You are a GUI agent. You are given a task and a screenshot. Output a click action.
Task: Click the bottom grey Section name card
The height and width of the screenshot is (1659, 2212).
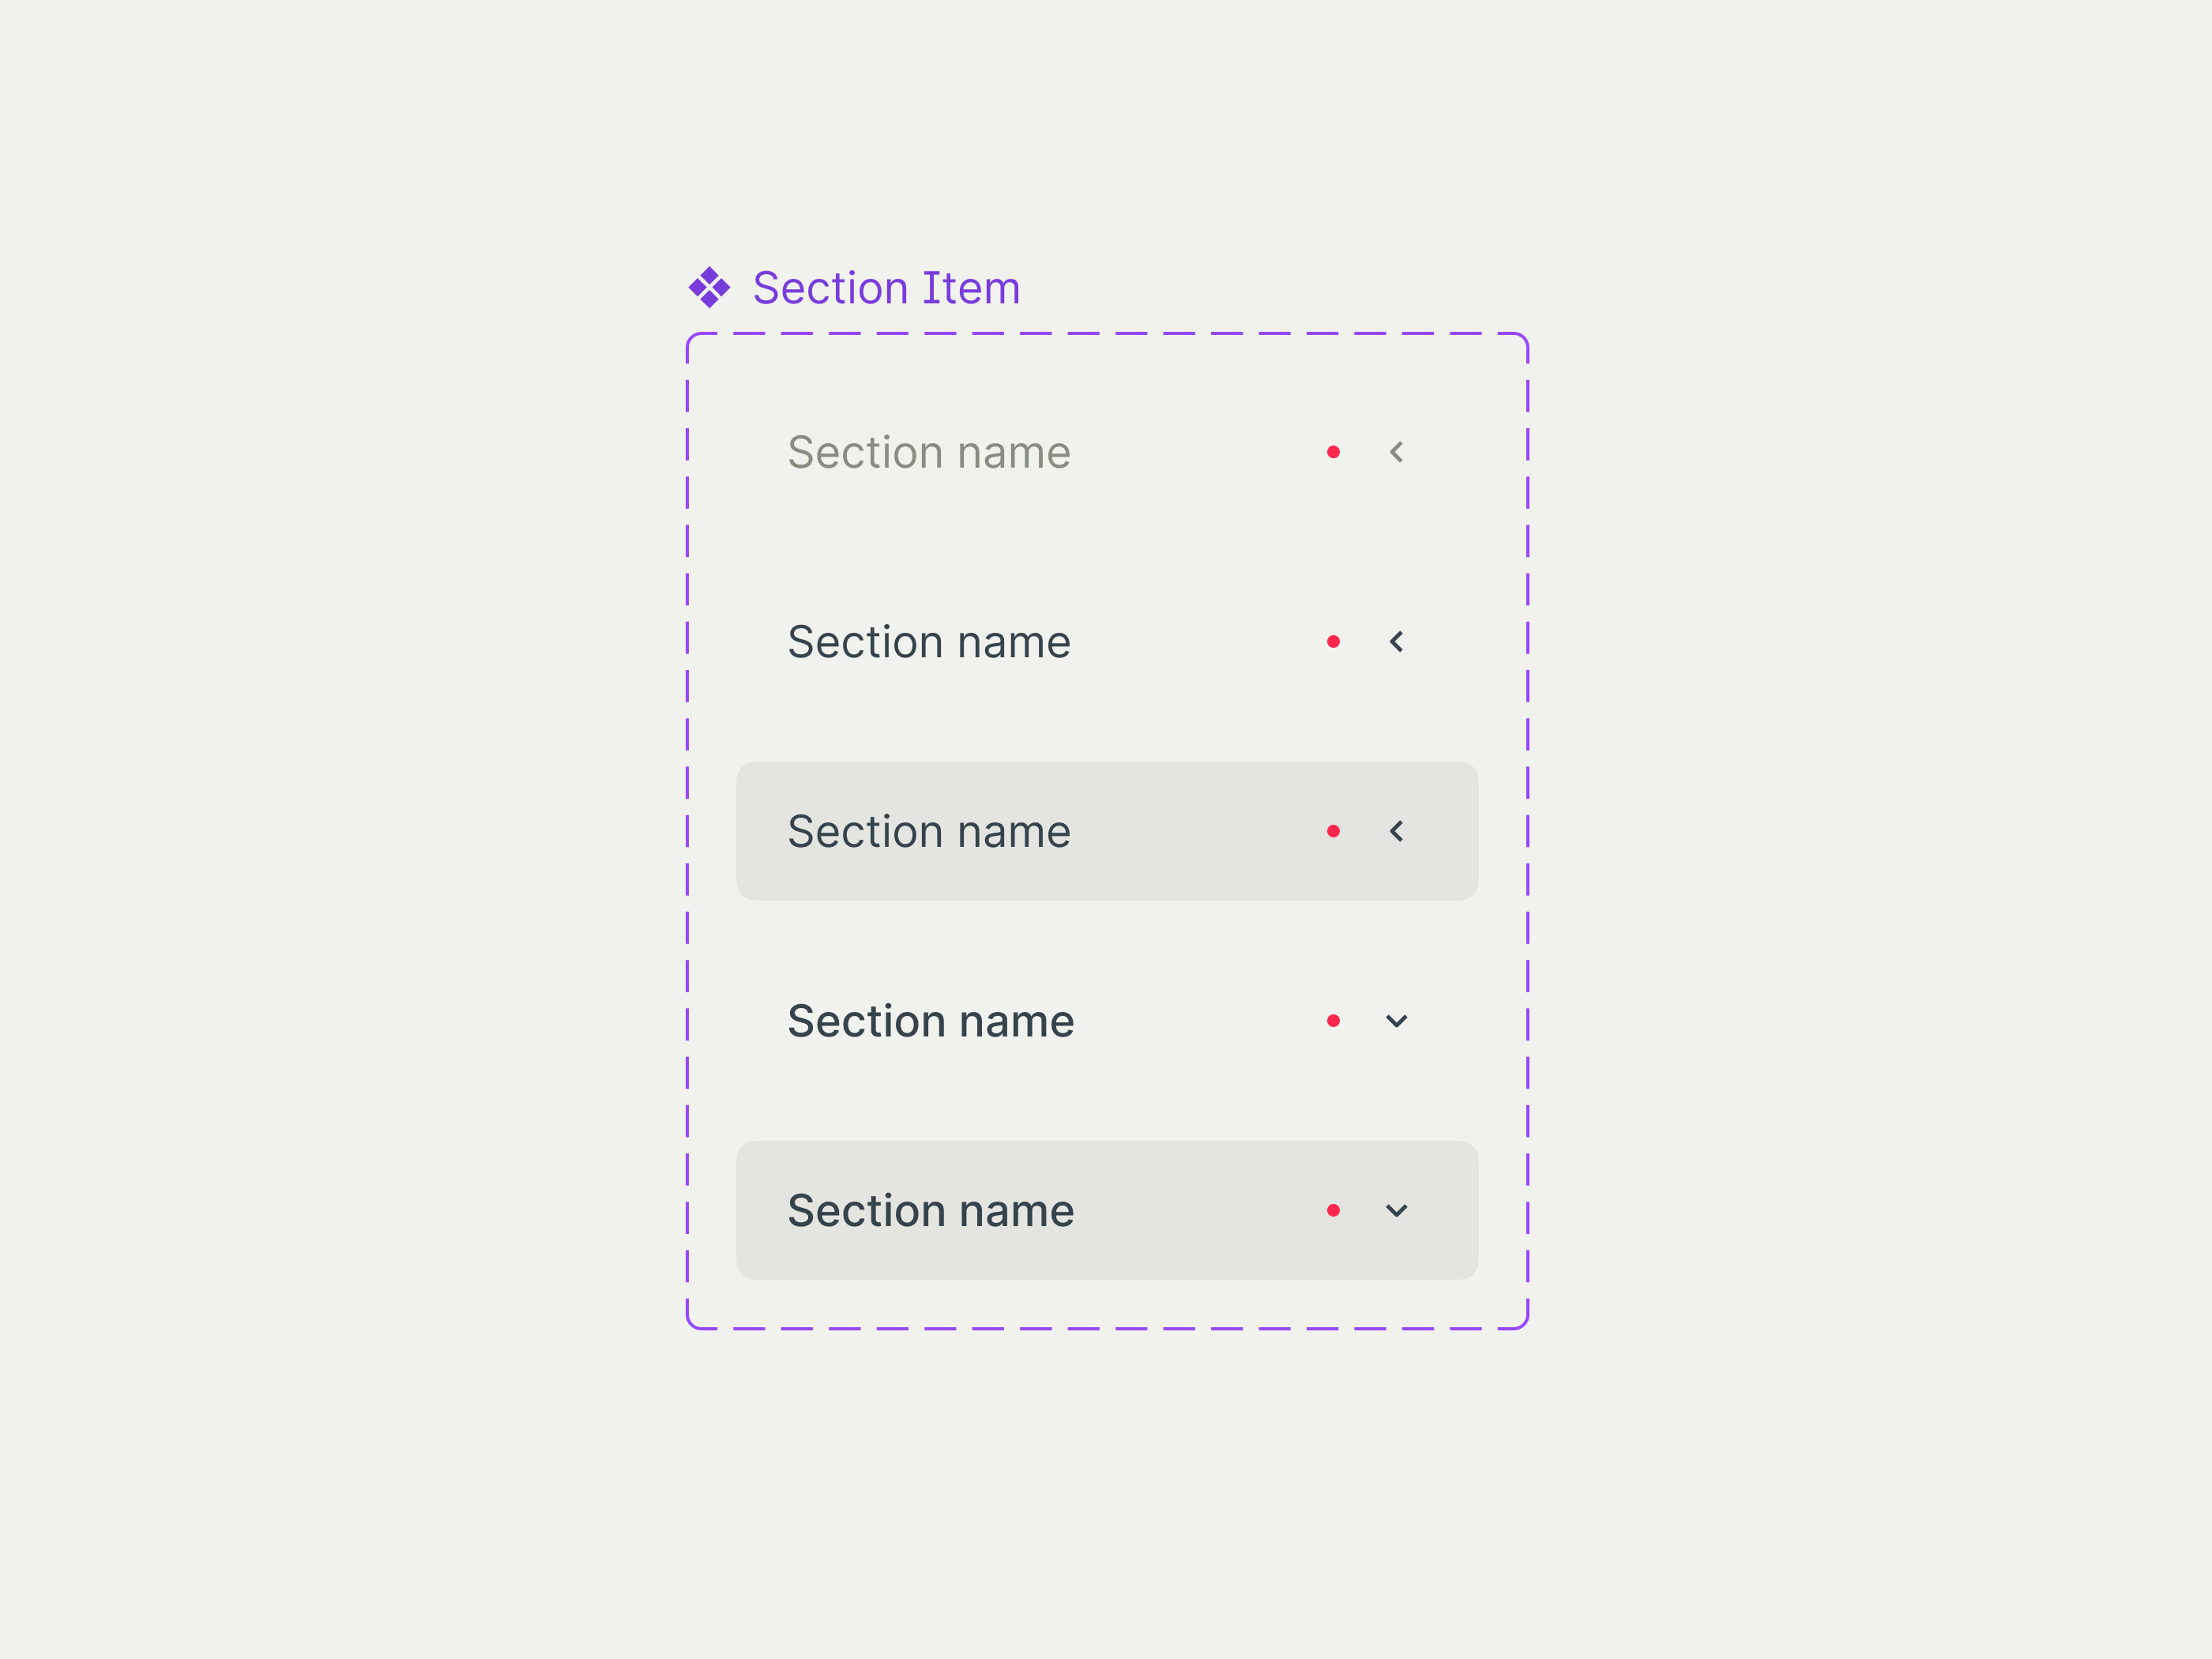1106,1210
